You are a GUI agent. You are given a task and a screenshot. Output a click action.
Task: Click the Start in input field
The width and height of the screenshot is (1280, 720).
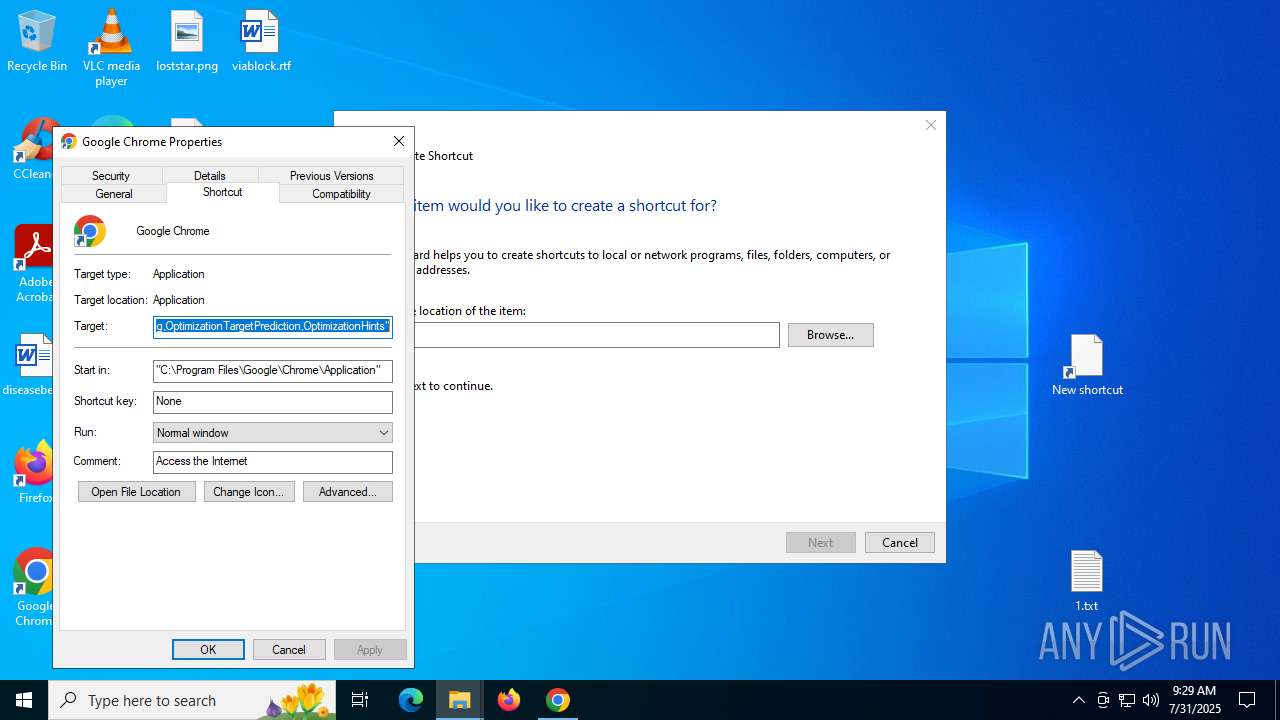[x=273, y=370]
